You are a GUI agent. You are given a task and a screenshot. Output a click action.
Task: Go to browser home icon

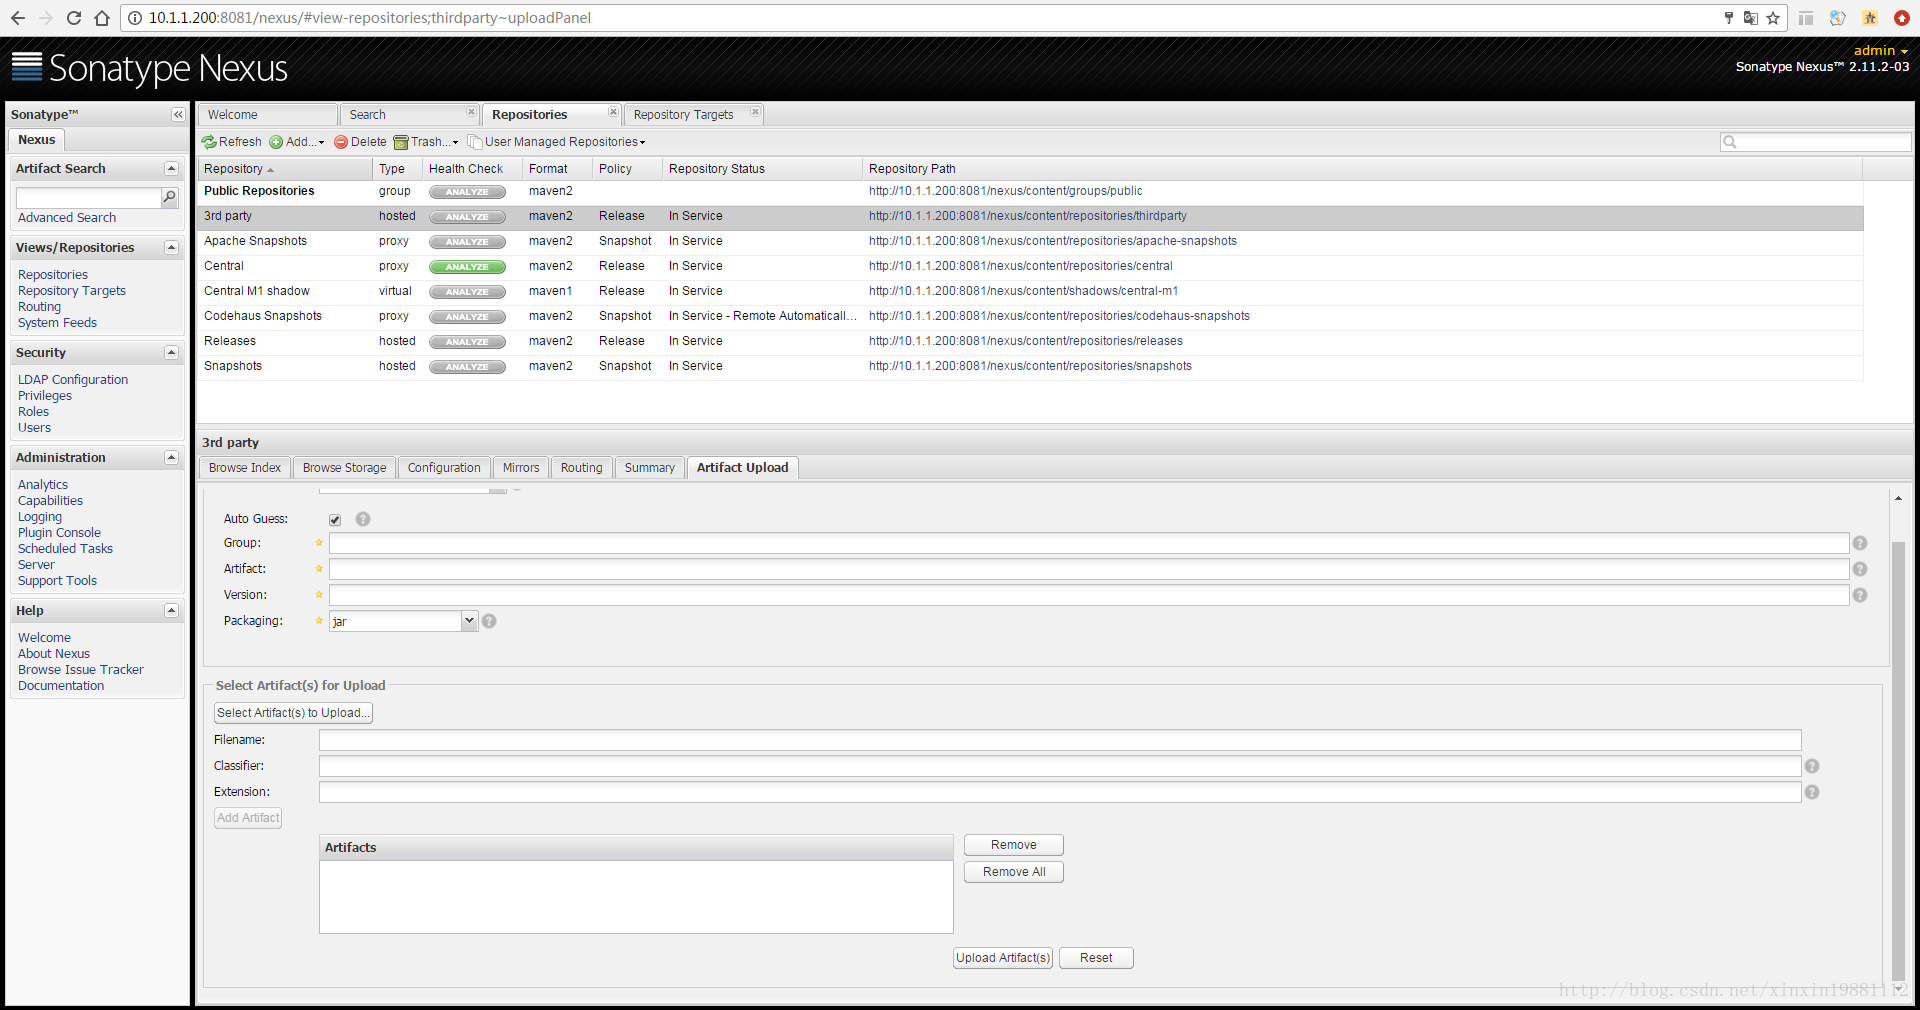click(101, 18)
